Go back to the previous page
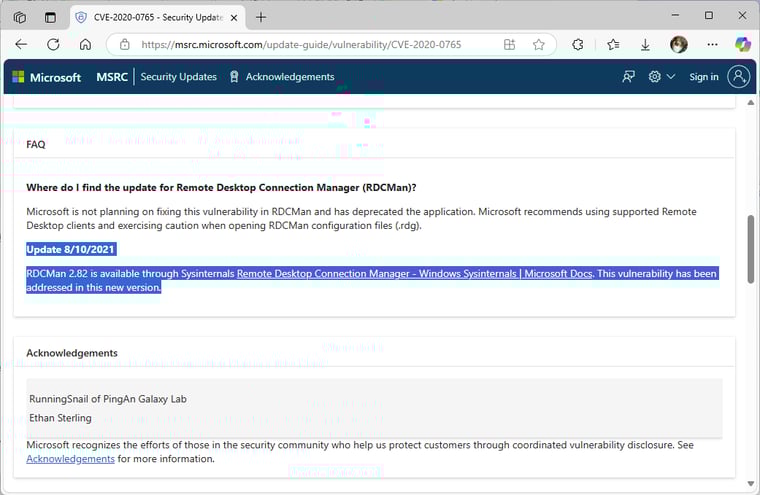760x495 pixels. click(21, 45)
